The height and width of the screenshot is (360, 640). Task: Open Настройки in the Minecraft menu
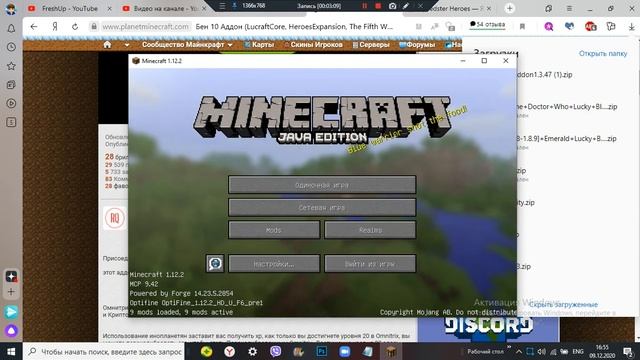[274, 264]
